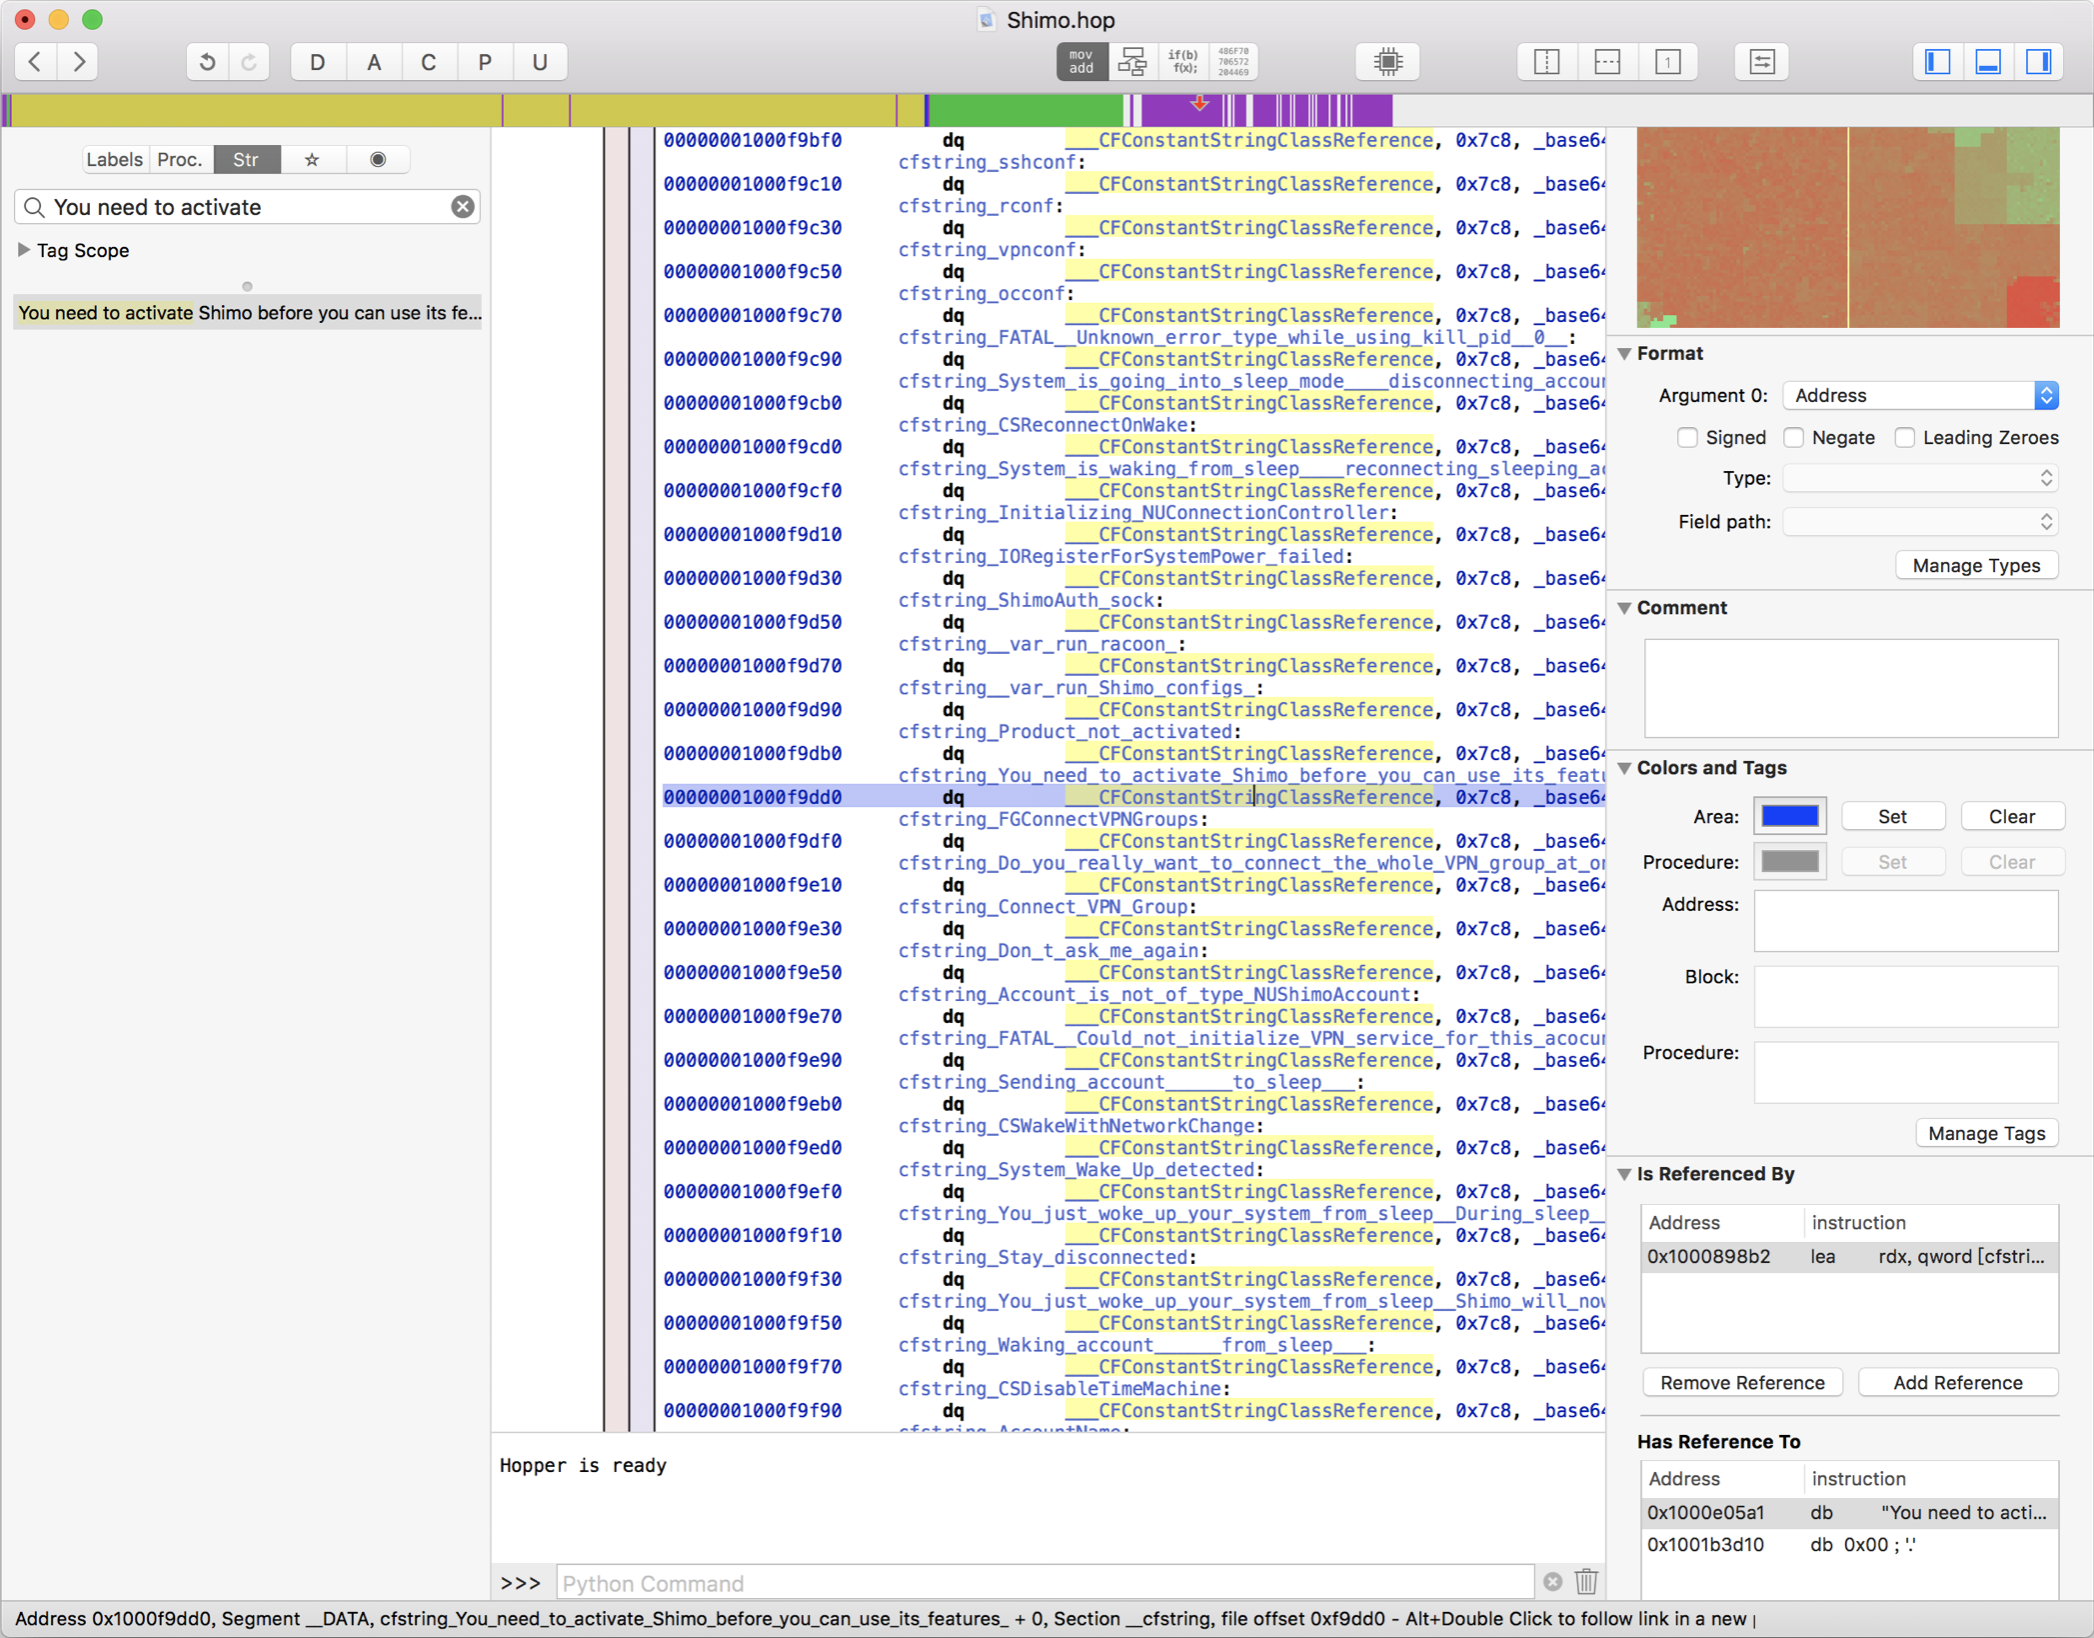The image size is (2094, 1638).
Task: Click the Remove Reference button
Action: (x=1742, y=1383)
